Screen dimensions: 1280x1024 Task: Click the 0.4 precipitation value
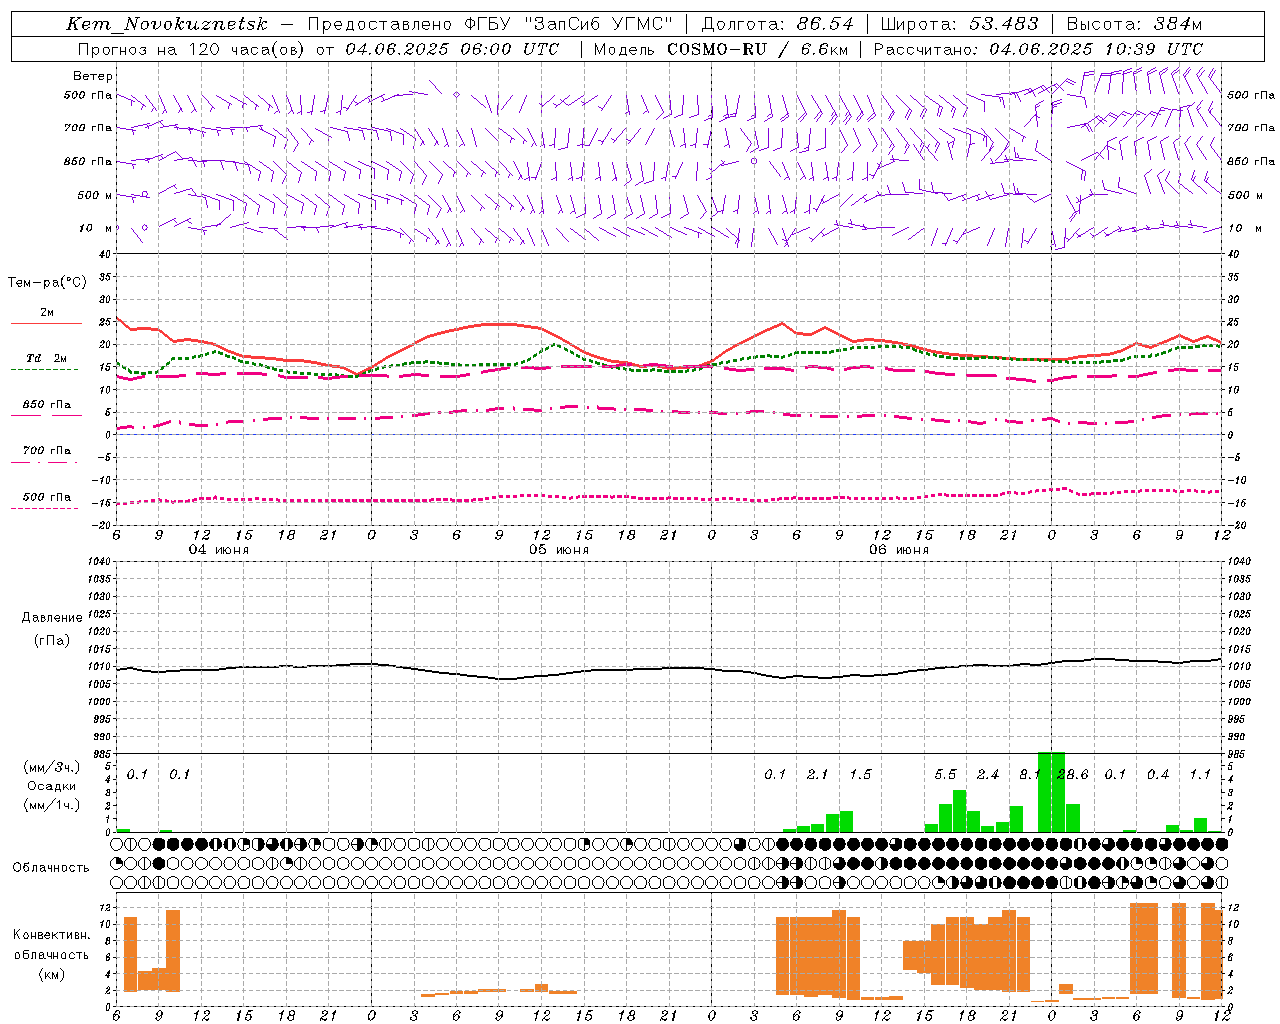(1158, 774)
